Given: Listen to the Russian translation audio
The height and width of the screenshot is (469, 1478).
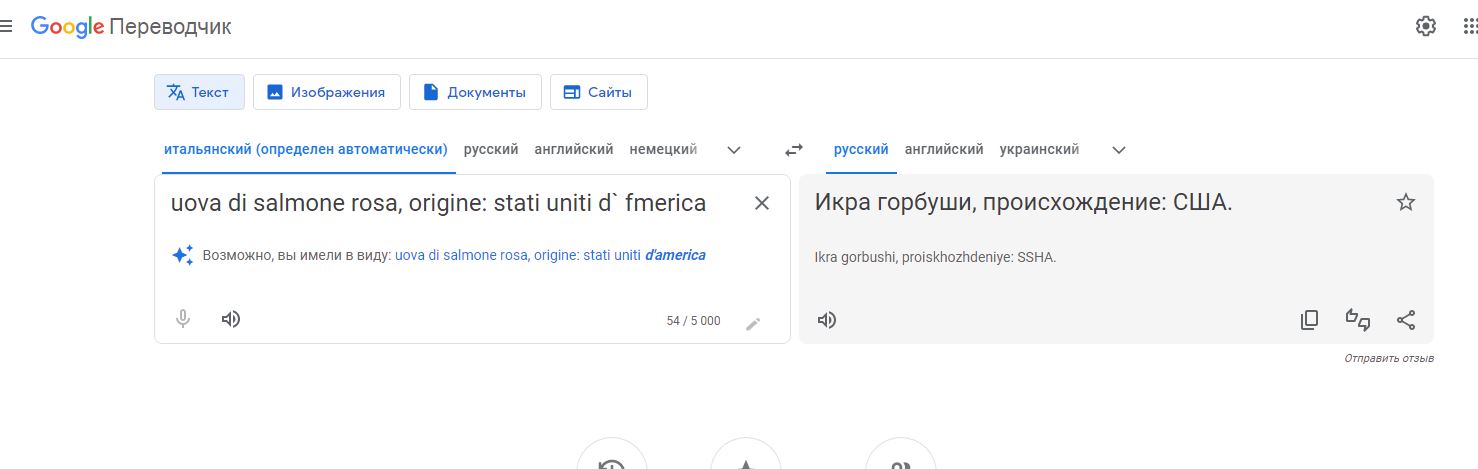Looking at the screenshot, I should [x=827, y=320].
